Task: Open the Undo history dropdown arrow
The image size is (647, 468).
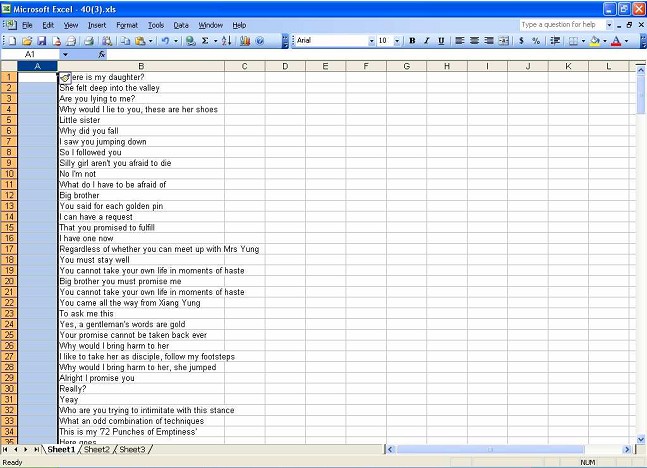Action: pos(175,40)
